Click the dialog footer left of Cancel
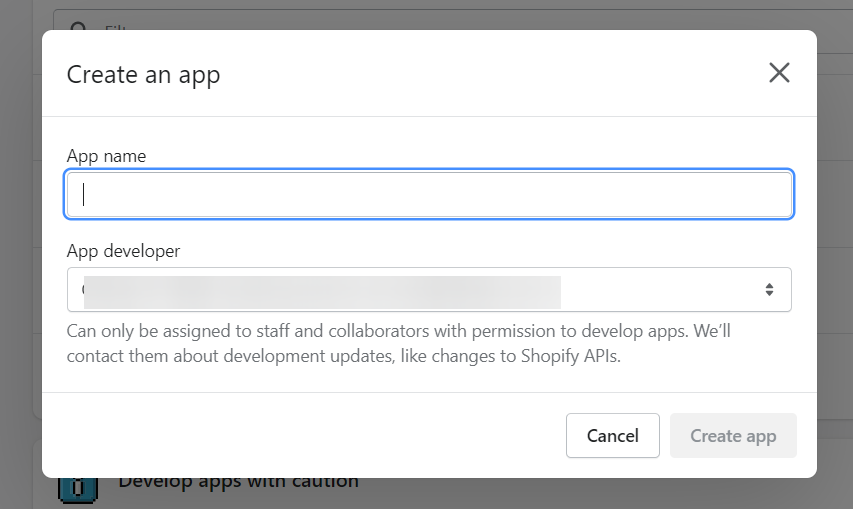 click(x=304, y=436)
